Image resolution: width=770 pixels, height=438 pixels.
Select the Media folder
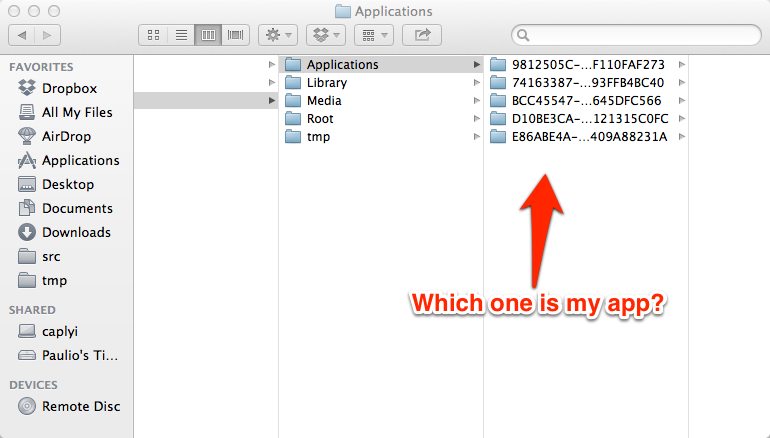(x=381, y=101)
